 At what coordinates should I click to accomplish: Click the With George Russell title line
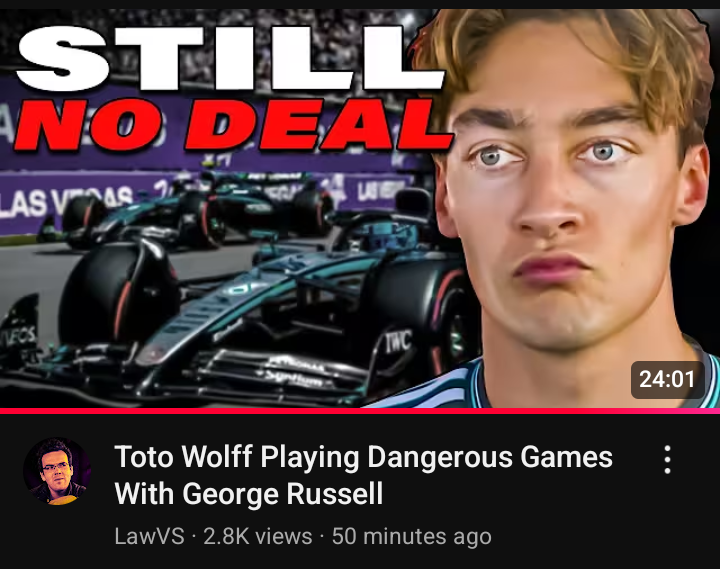pyautogui.click(x=248, y=494)
